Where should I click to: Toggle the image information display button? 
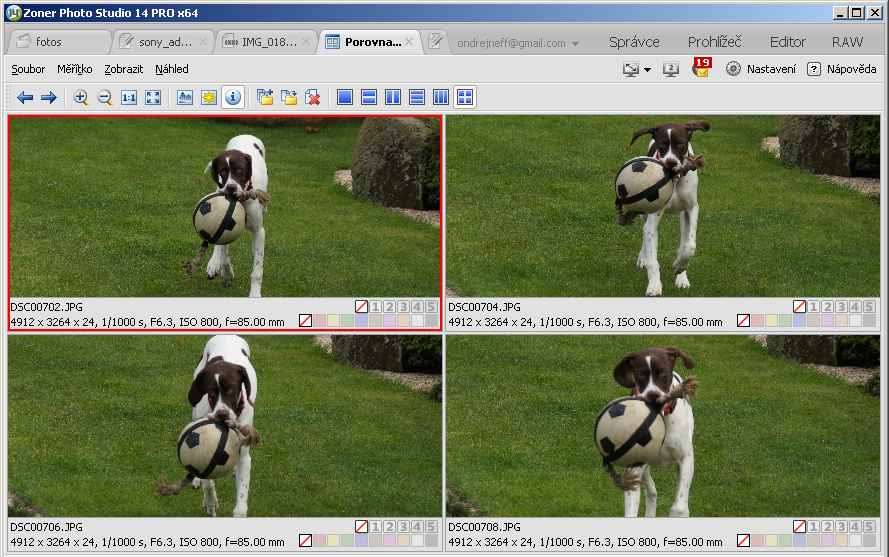tap(233, 97)
